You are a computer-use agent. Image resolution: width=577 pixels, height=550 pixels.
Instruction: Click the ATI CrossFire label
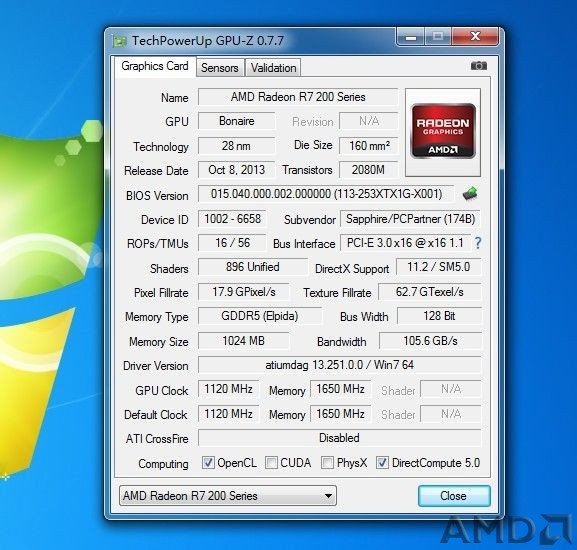point(157,439)
